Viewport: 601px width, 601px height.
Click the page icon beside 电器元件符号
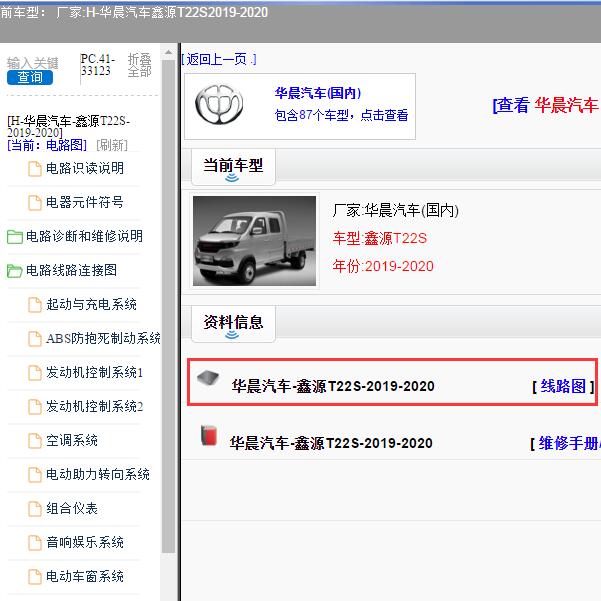coord(35,202)
